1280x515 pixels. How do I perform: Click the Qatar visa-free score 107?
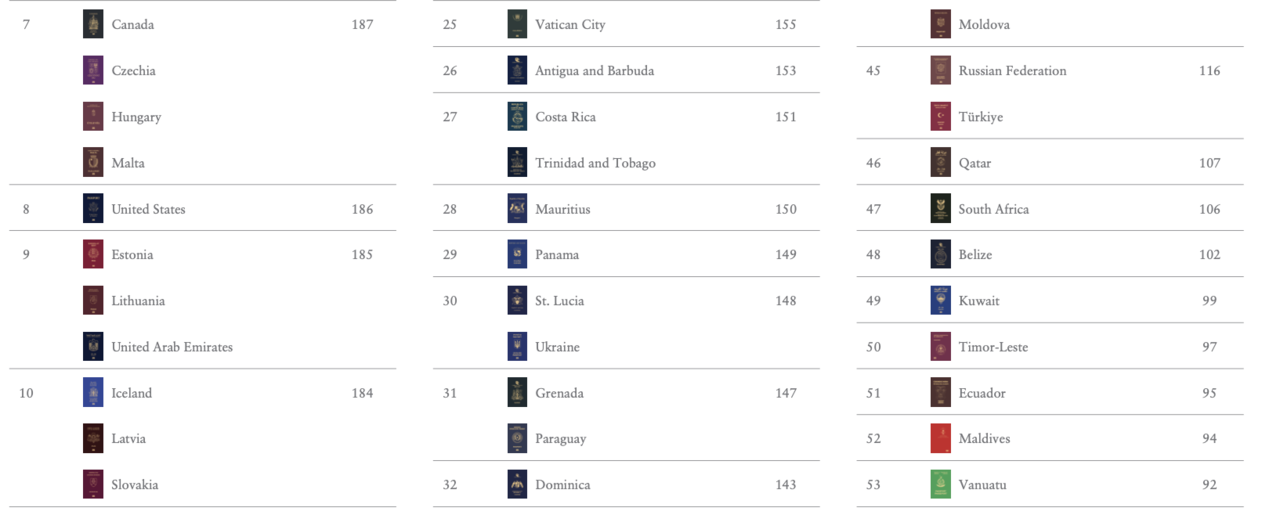1209,163
